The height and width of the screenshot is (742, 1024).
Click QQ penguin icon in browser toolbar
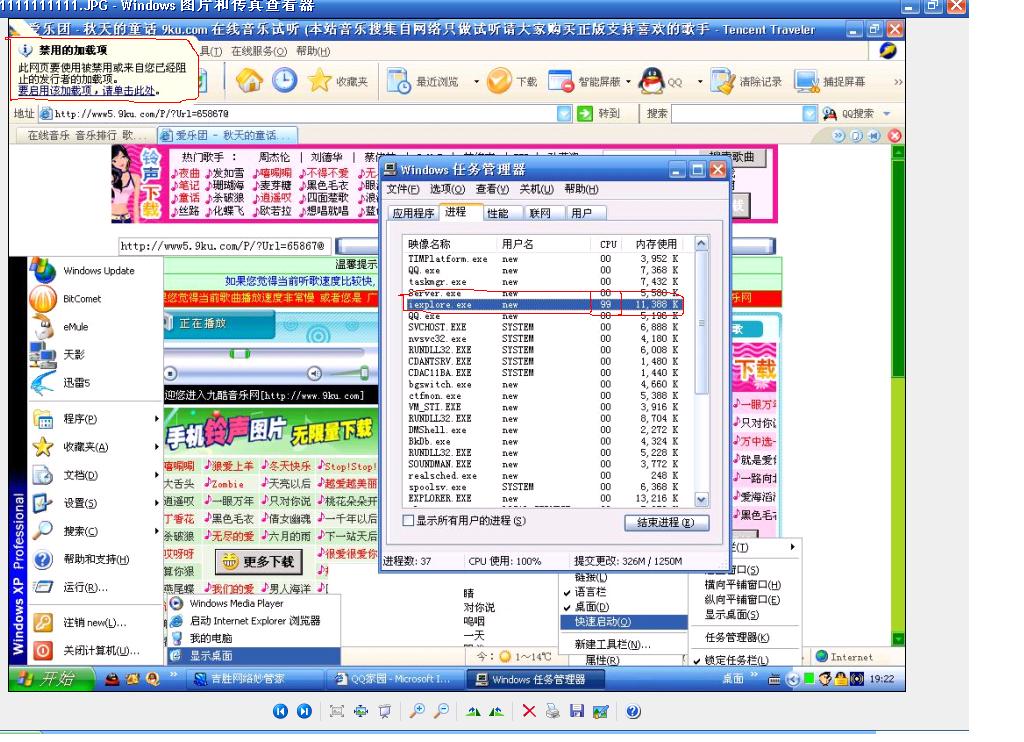tap(651, 81)
